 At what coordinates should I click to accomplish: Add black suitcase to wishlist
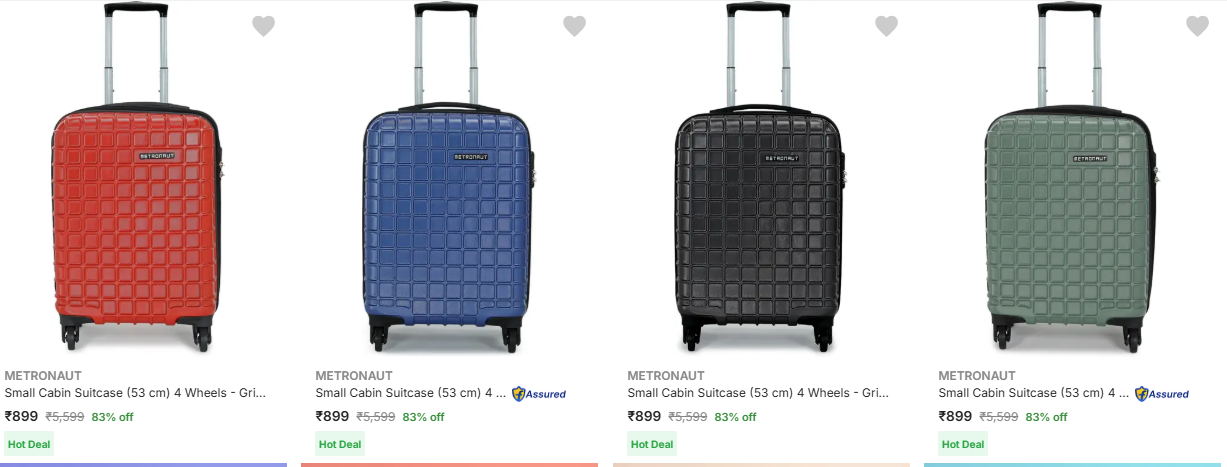[x=886, y=26]
